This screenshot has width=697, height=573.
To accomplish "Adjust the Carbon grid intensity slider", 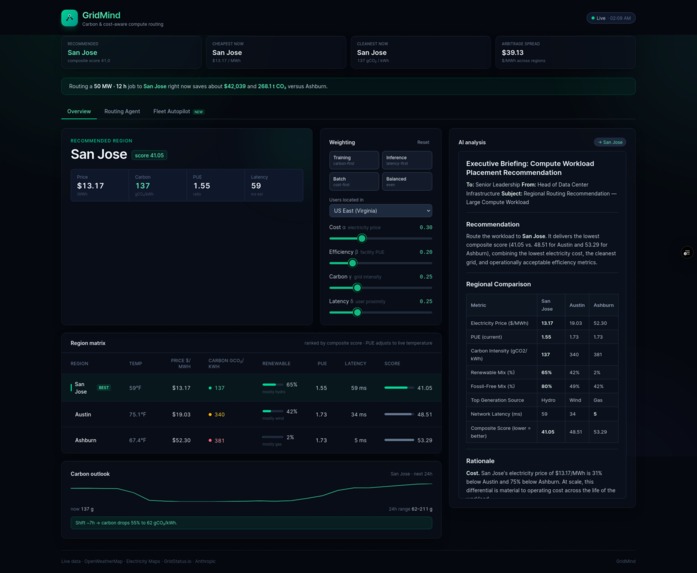I will (381, 288).
